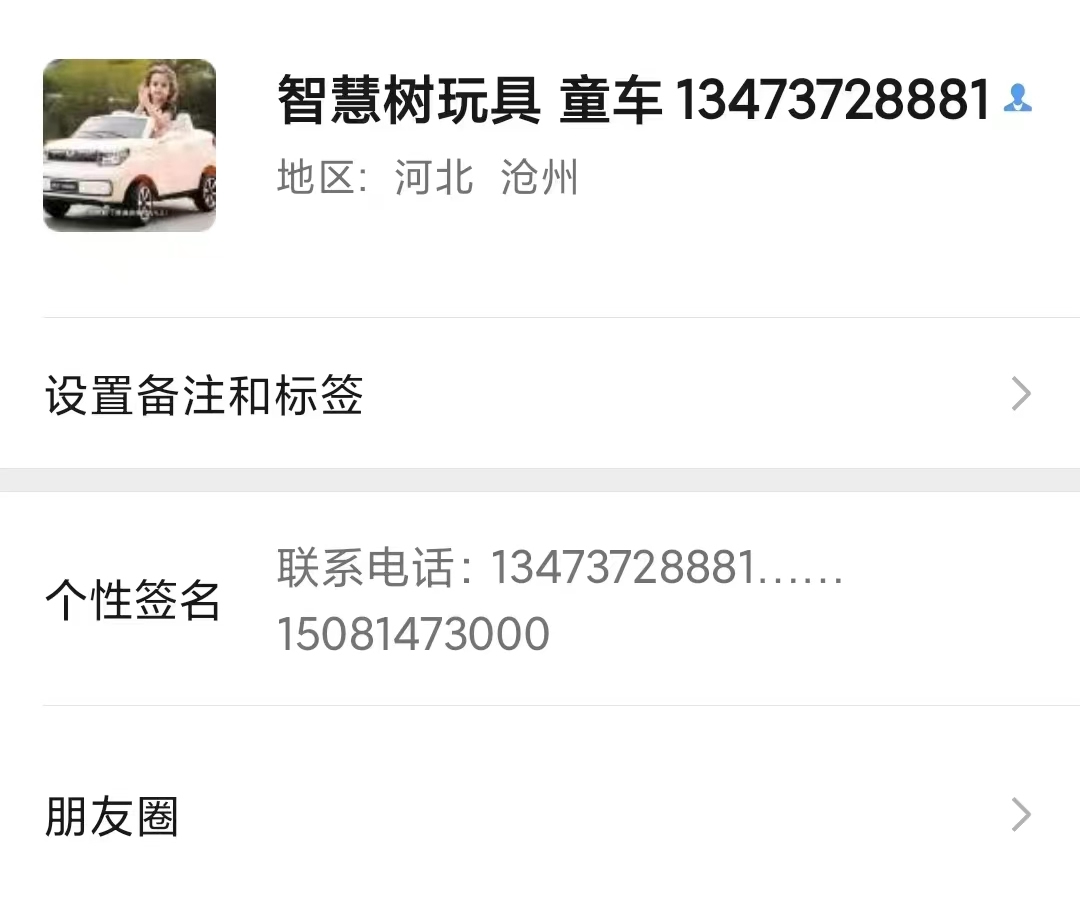Expand the 朋友圈 row arrow
Screen dimensions: 1080x913
1021,815
